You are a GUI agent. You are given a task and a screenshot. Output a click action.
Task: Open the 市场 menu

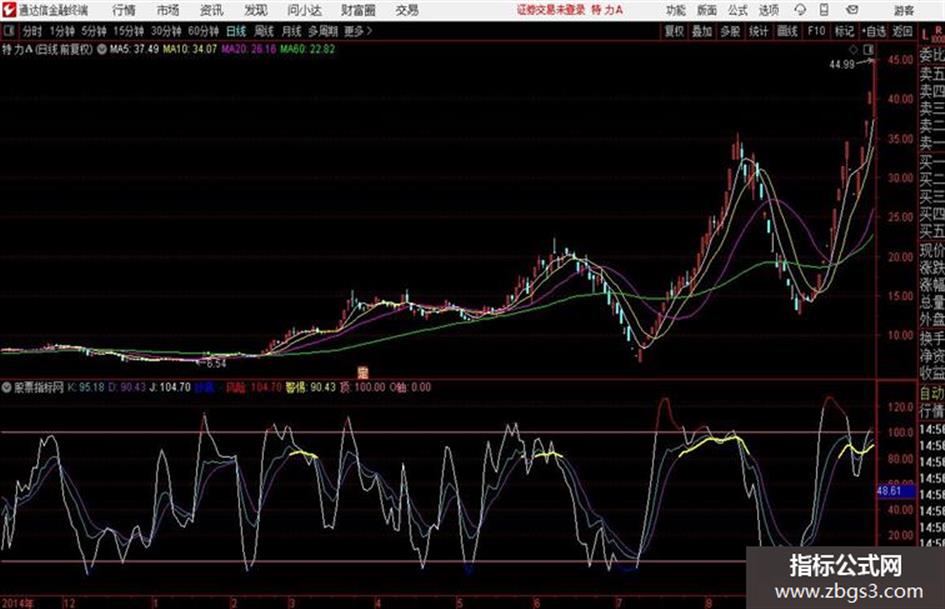click(x=168, y=10)
